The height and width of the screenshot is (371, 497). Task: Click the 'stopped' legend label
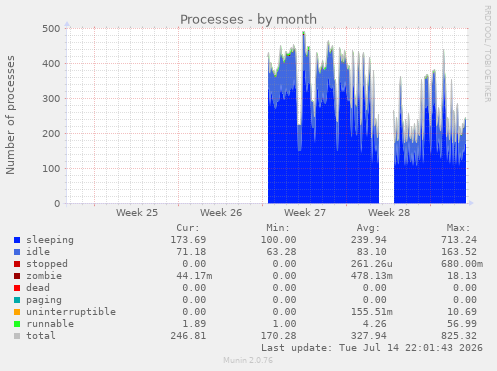pos(47,264)
